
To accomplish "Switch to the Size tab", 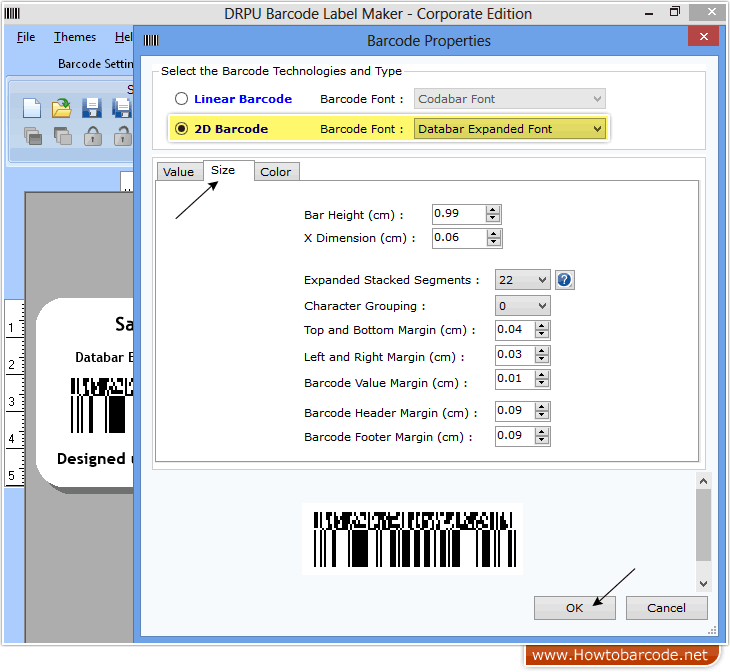I will coord(229,170).
